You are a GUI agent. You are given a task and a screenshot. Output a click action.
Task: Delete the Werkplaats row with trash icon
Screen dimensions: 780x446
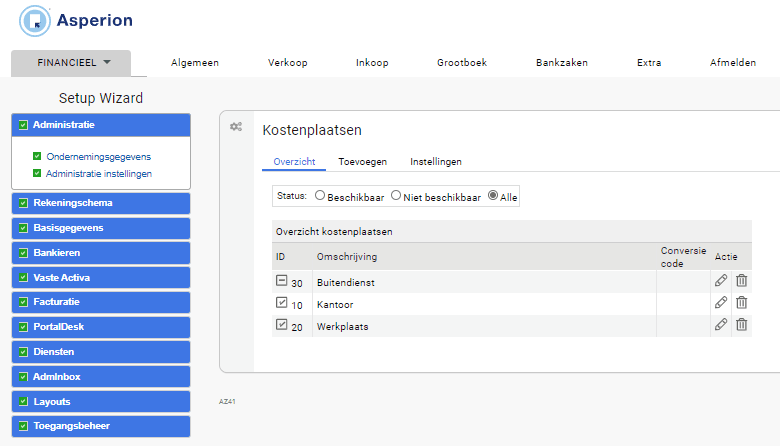(x=742, y=324)
